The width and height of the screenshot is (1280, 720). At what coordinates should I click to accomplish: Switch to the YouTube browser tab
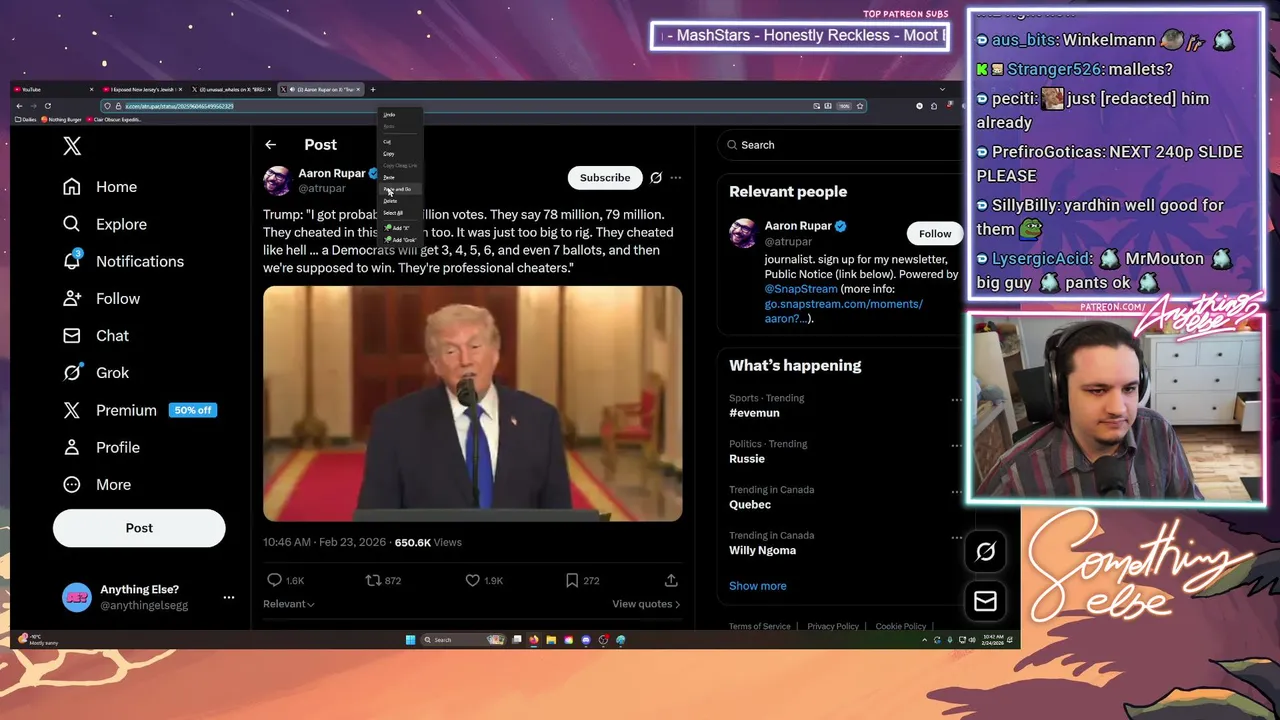tap(52, 89)
